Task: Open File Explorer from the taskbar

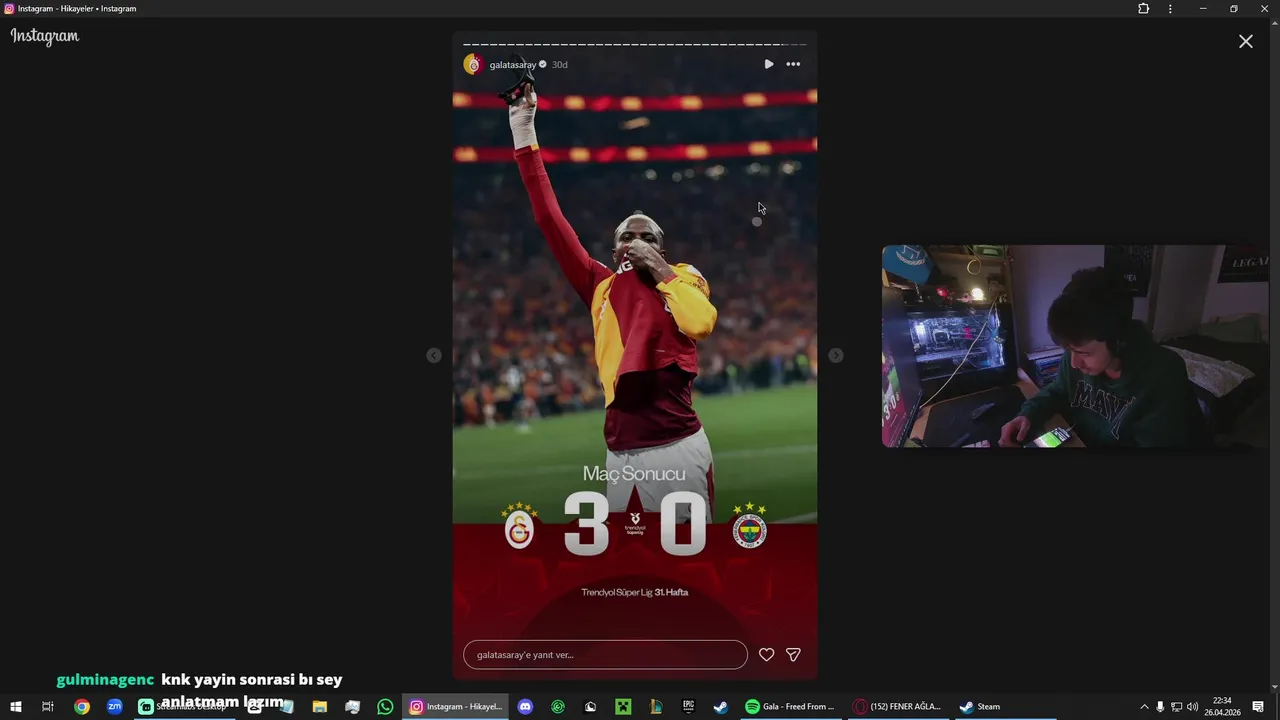Action: point(320,707)
